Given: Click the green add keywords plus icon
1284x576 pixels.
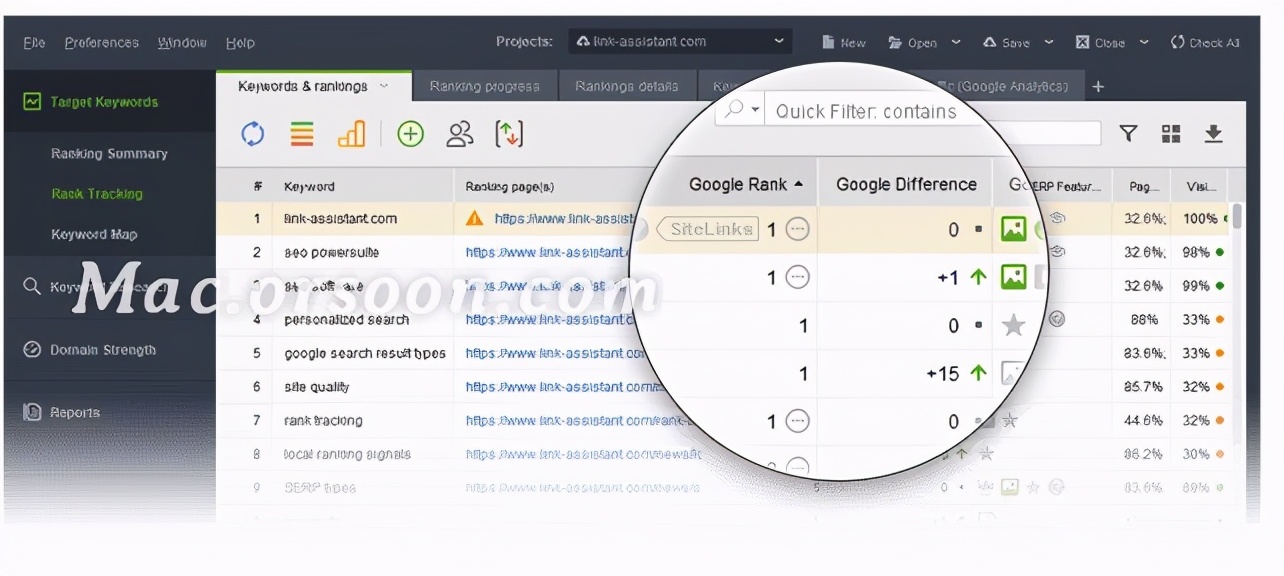Looking at the screenshot, I should coord(410,134).
